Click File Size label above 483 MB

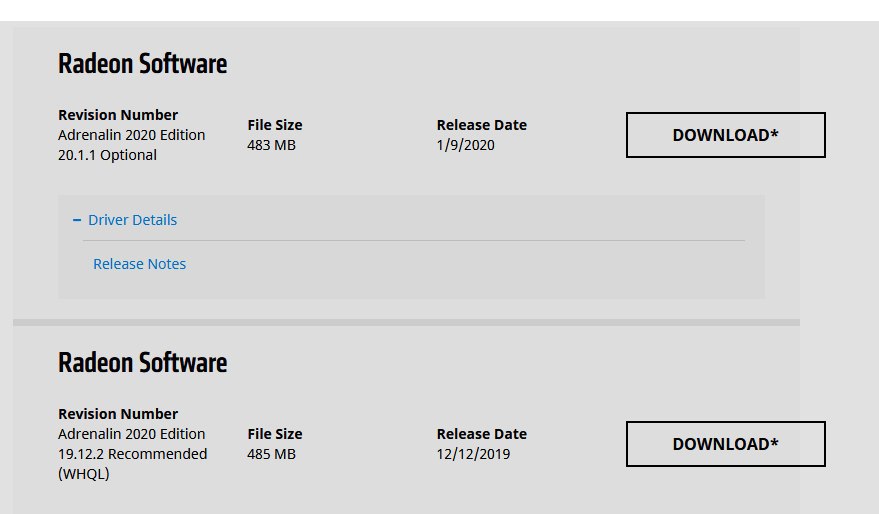tap(275, 125)
